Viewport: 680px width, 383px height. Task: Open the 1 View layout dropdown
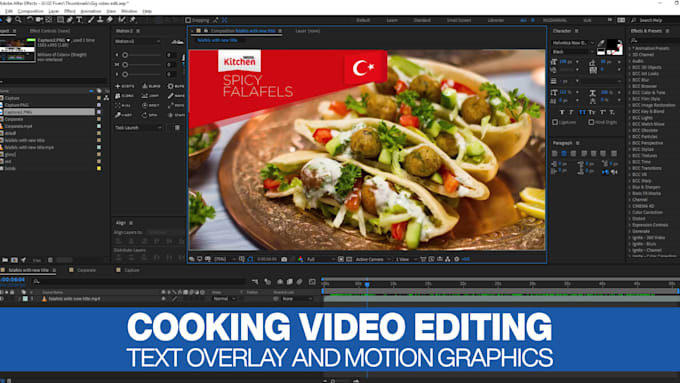coord(406,259)
